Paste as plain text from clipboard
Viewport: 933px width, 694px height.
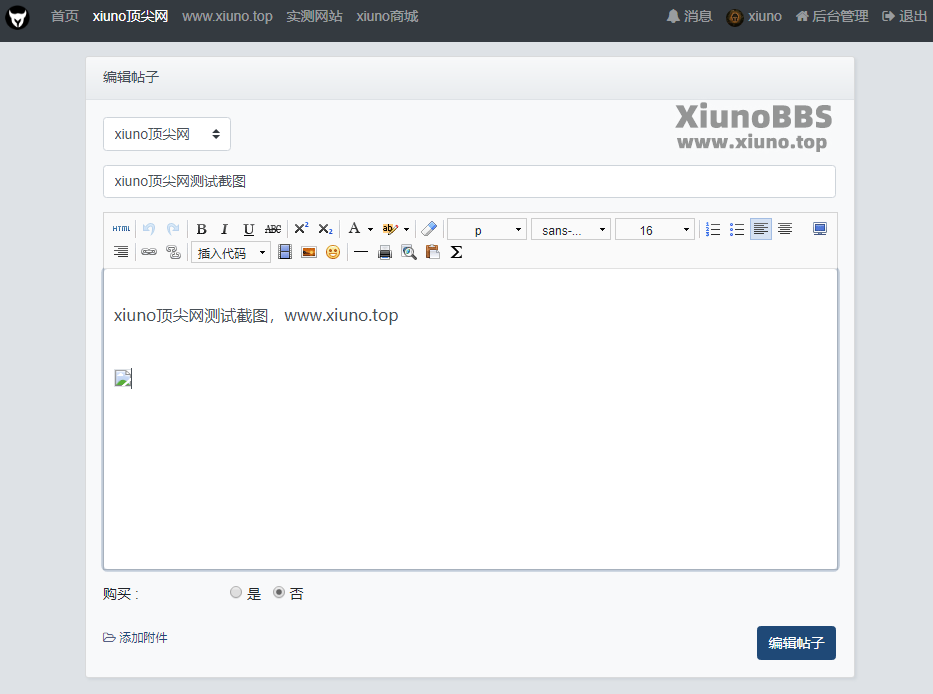(433, 252)
